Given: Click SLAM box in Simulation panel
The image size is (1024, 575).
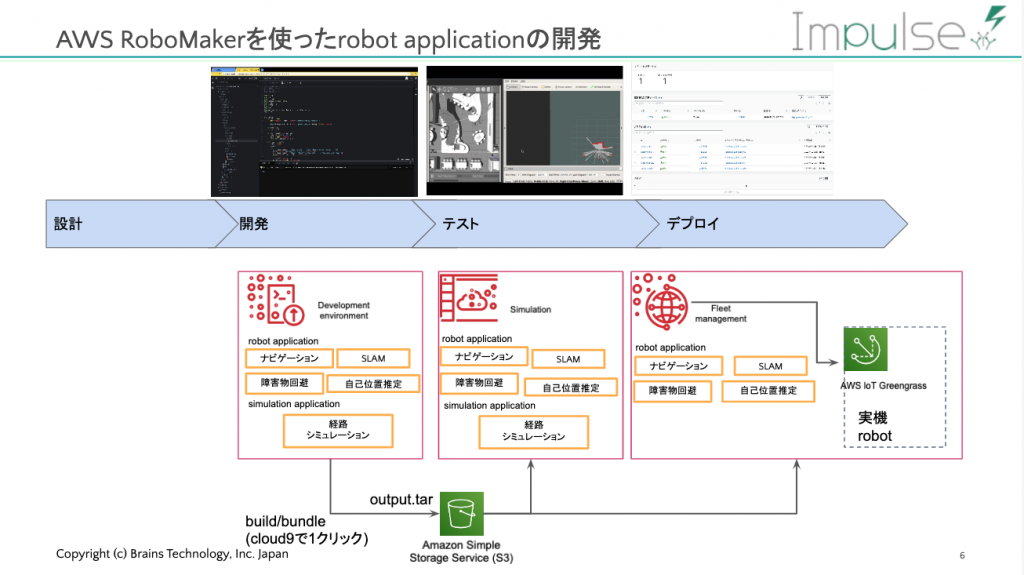Looking at the screenshot, I should tap(568, 359).
